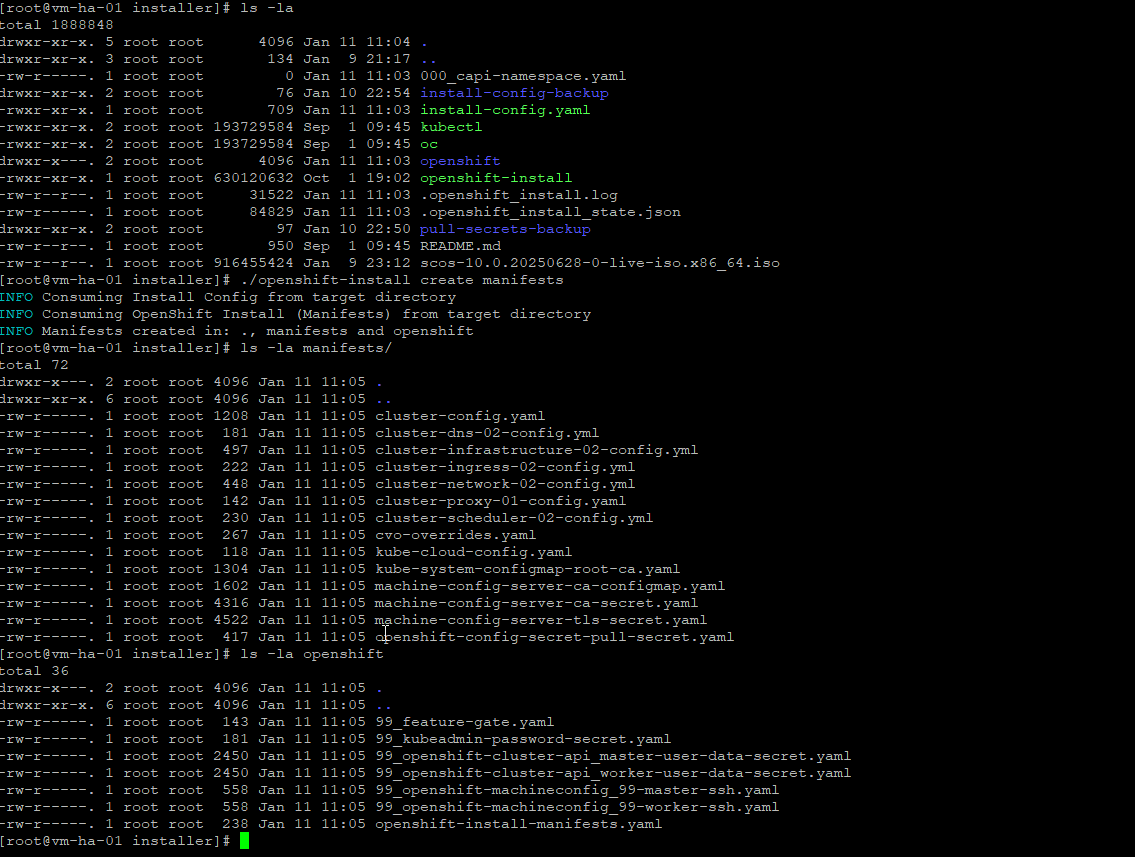The image size is (1135, 857).
Task: Click the cvo-overrides.yaml file name
Action: 455,535
